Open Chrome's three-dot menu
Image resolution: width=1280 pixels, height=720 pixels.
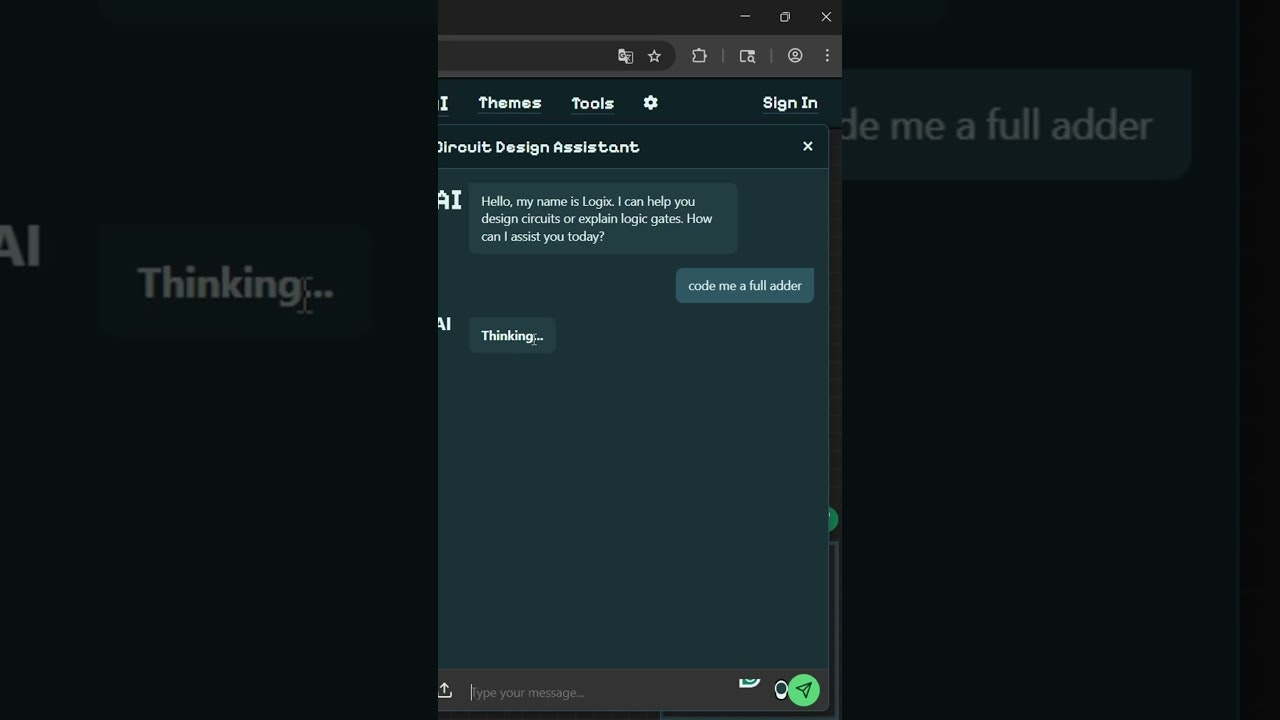pyautogui.click(x=827, y=56)
